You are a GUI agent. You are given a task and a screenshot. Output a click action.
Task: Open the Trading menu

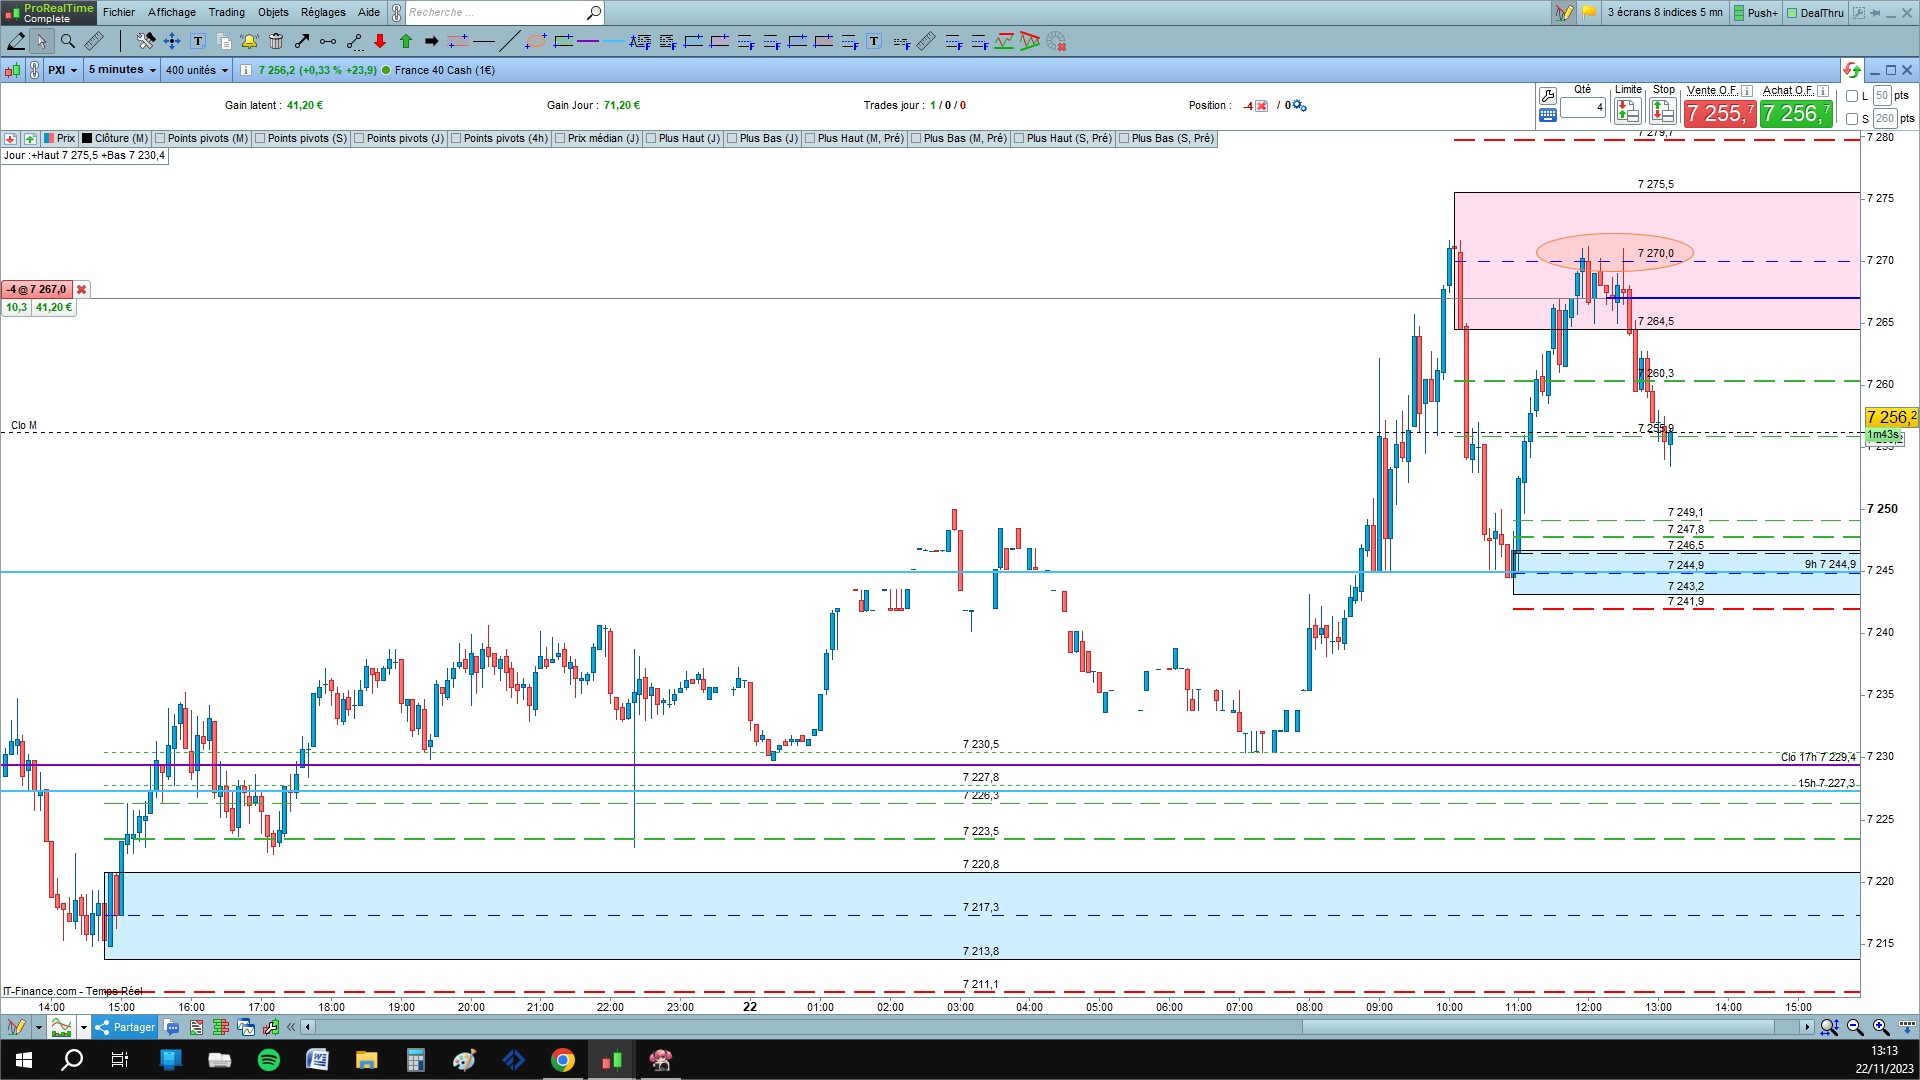pyautogui.click(x=226, y=12)
